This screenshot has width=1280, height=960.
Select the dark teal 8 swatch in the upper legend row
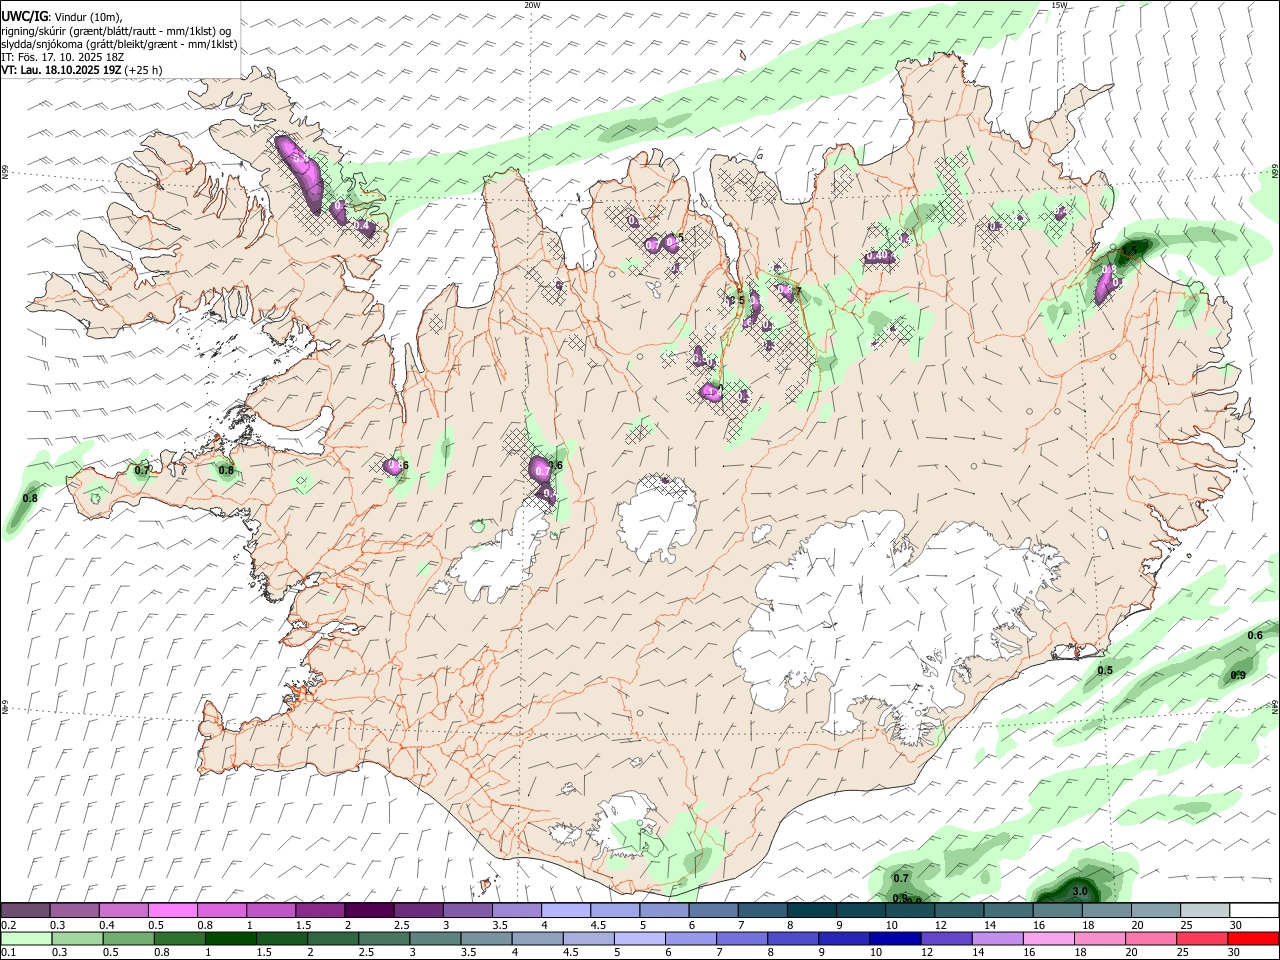tap(811, 911)
